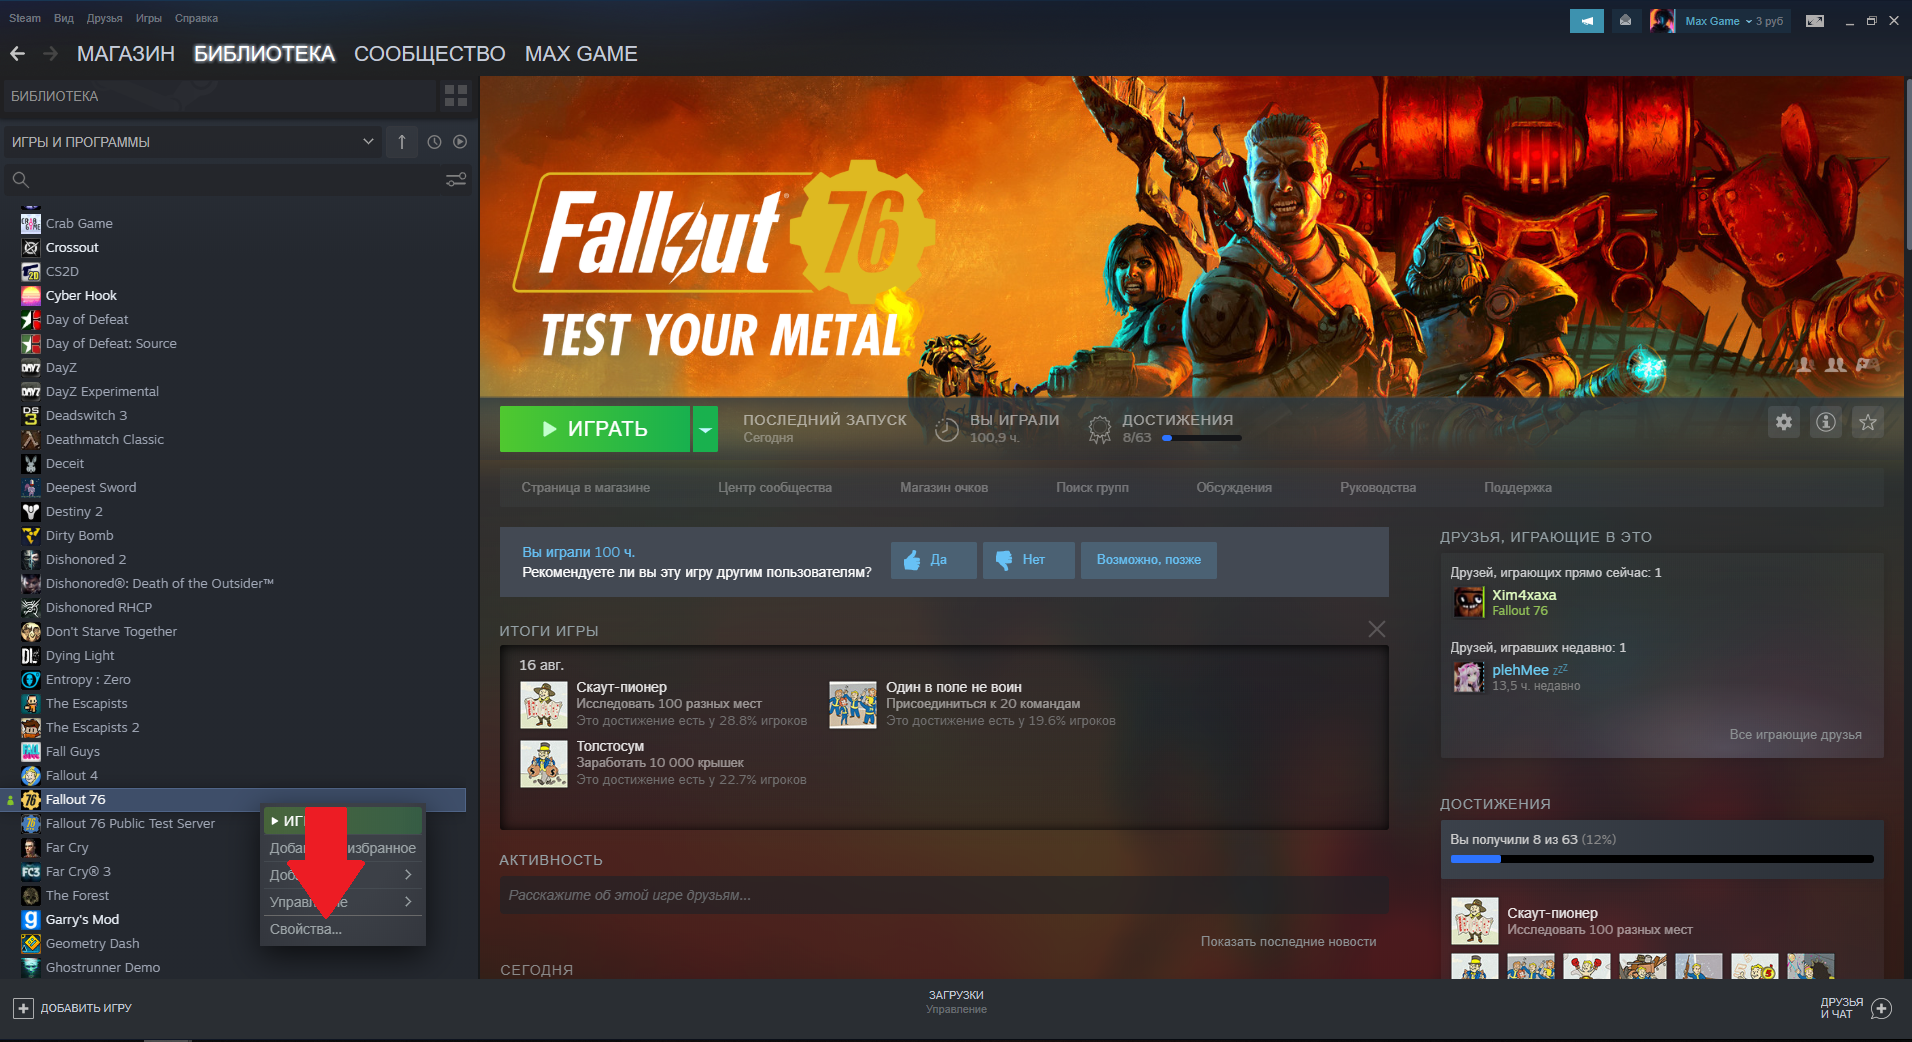
Task: Open advanced filter options icon
Action: [x=456, y=180]
